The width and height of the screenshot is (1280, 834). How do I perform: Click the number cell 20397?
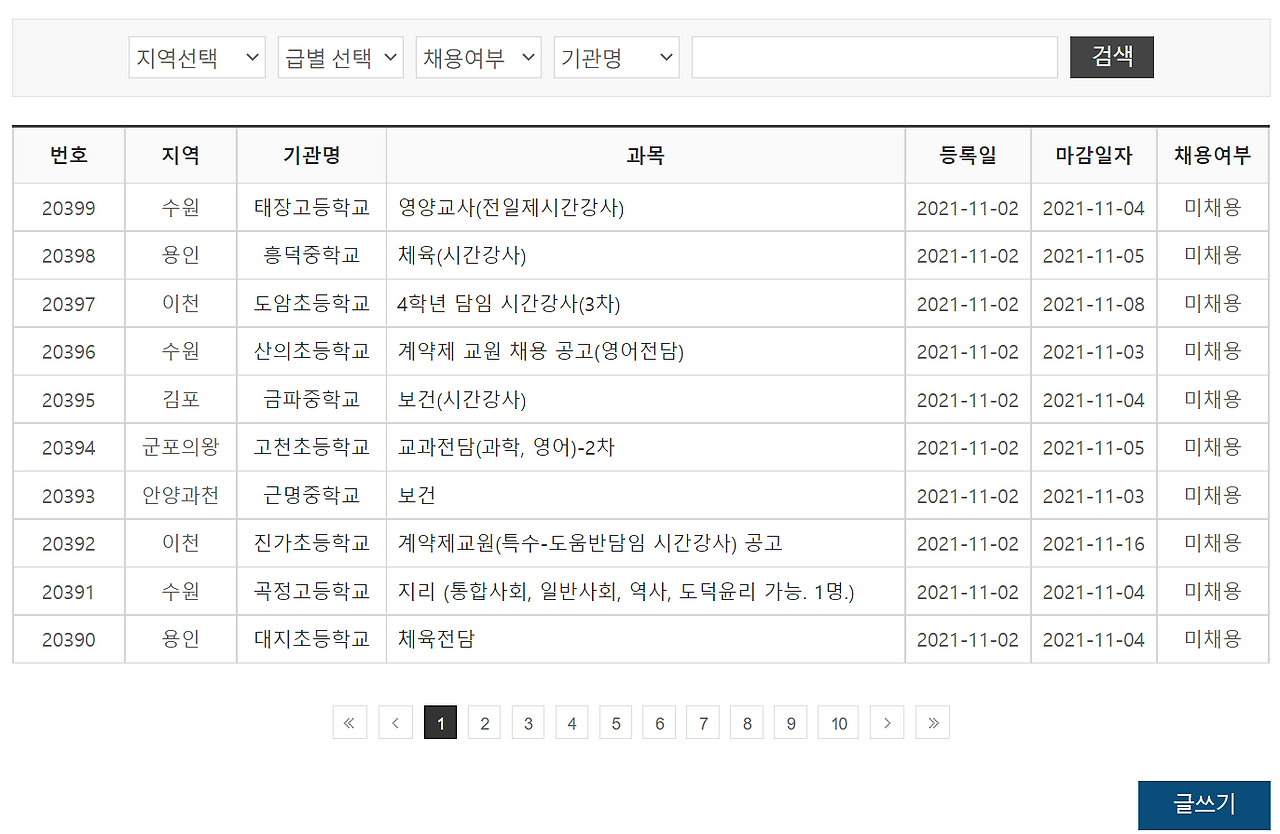coord(69,304)
